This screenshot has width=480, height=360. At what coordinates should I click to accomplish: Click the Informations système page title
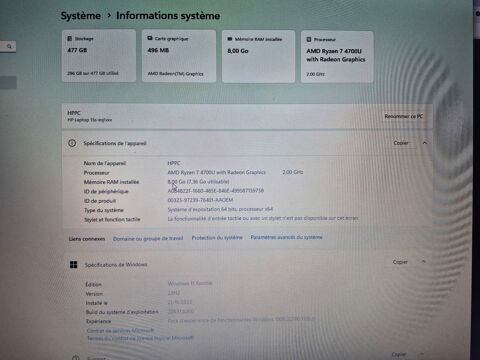tap(168, 16)
